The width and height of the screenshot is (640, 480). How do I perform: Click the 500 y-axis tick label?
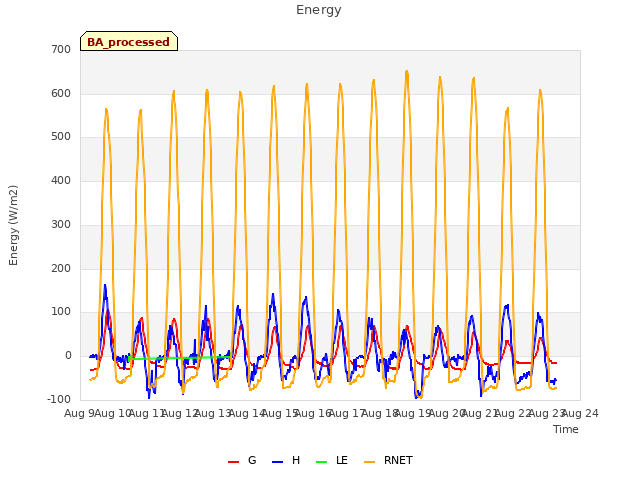[x=61, y=137]
